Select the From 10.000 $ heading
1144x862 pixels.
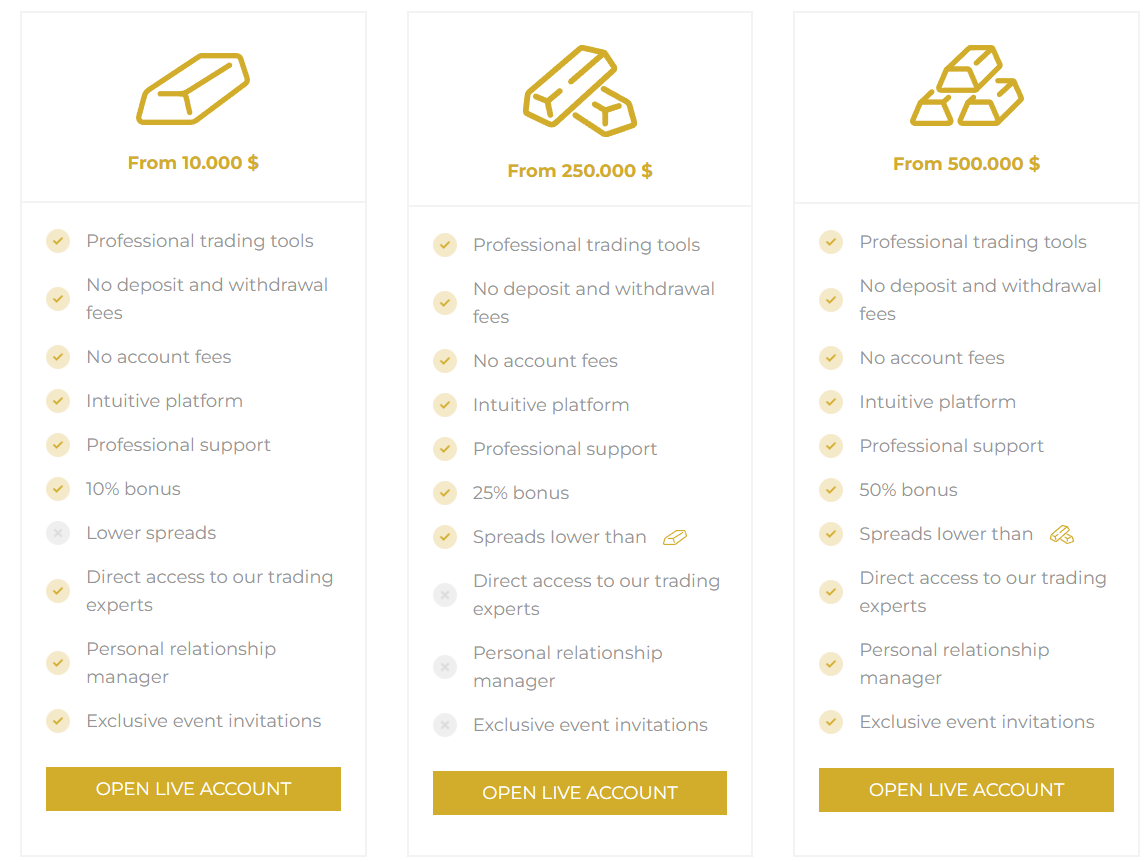point(193,163)
